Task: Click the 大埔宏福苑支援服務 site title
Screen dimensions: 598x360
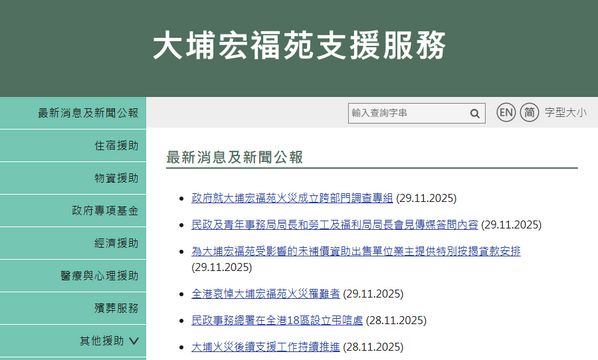Action: [x=299, y=45]
